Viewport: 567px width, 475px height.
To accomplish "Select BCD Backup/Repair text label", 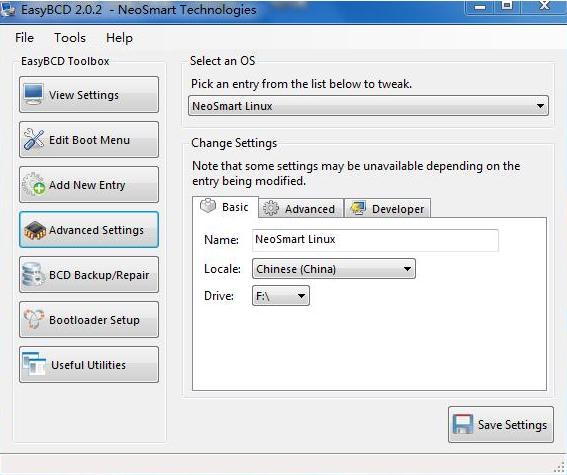I will tap(99, 275).
